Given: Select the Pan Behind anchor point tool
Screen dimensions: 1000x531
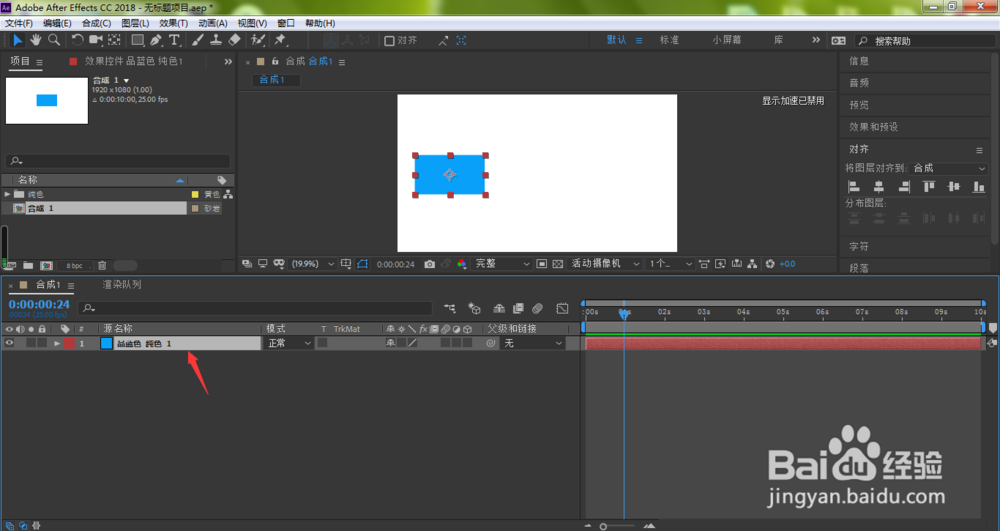Looking at the screenshot, I should click(114, 40).
